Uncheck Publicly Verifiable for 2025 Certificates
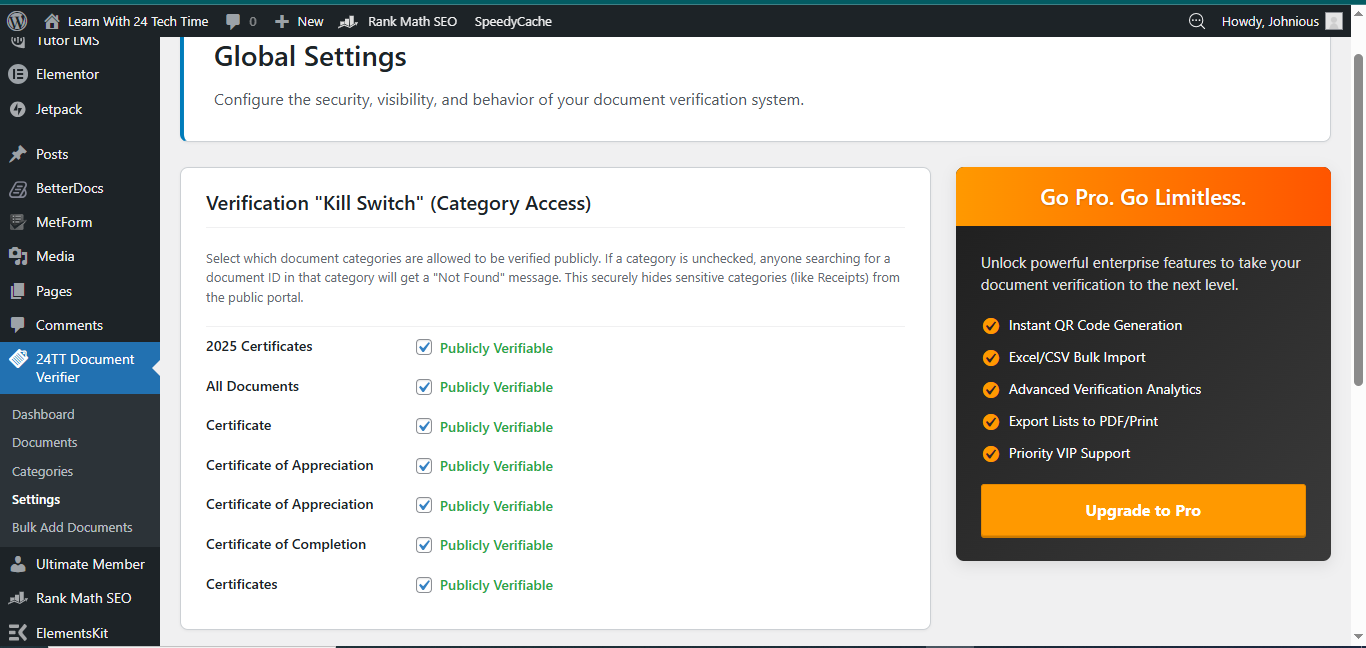1366x648 pixels. [x=424, y=347]
